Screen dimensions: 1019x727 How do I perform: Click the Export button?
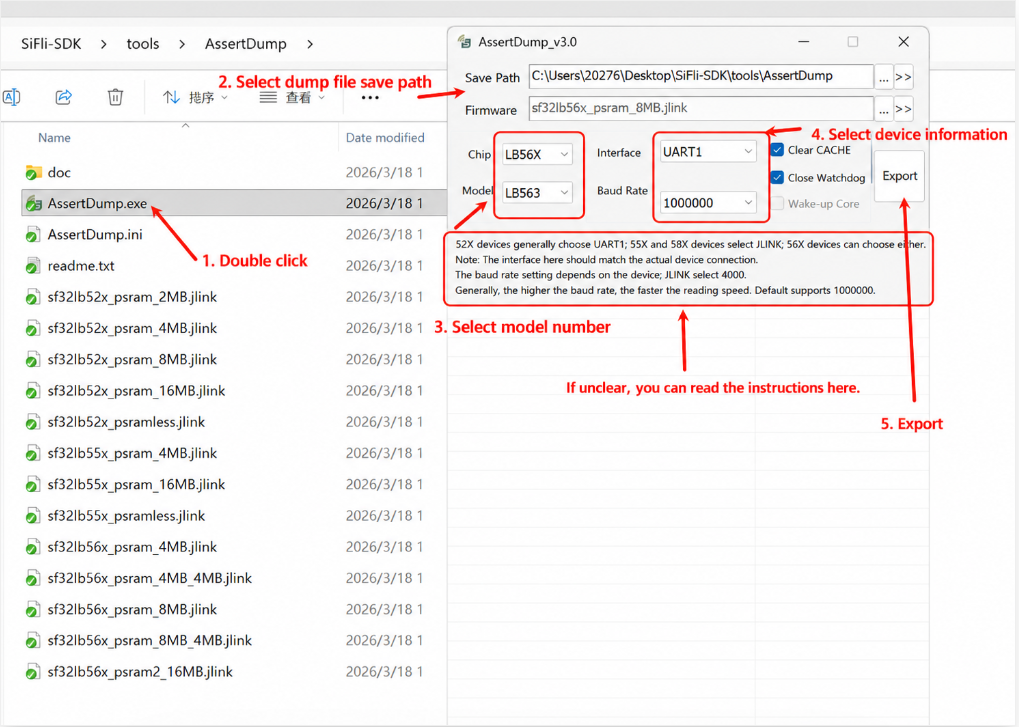[x=899, y=176]
